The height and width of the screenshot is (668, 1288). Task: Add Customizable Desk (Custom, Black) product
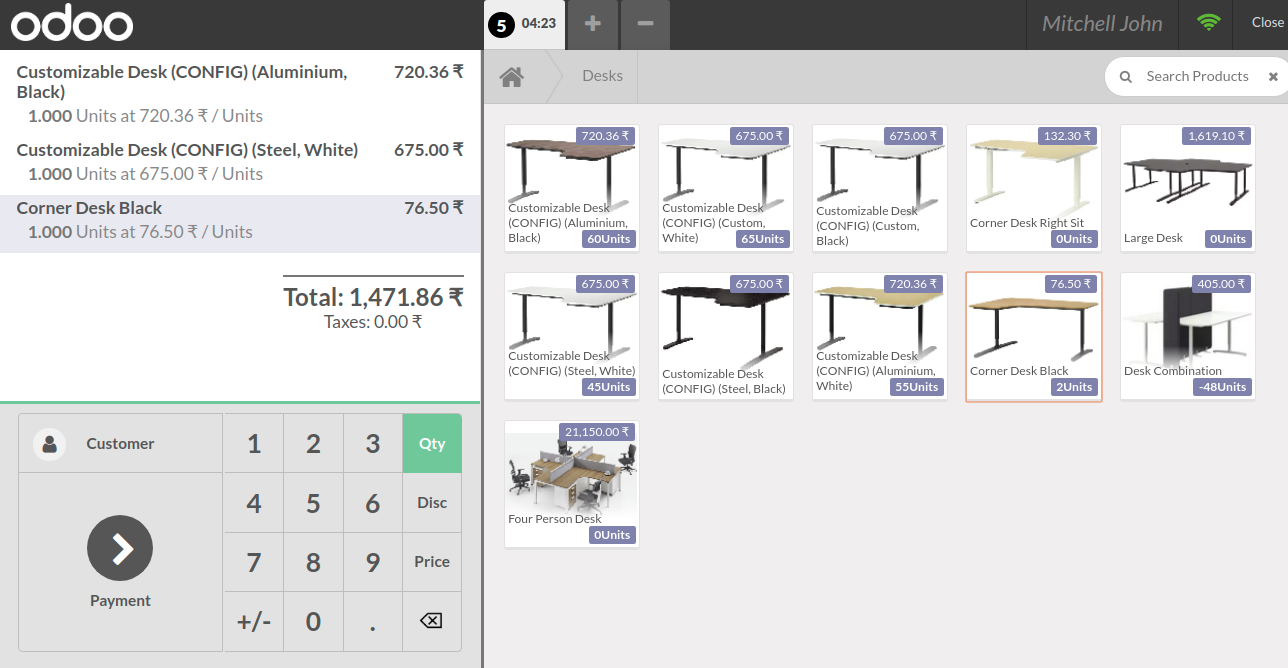(x=879, y=188)
